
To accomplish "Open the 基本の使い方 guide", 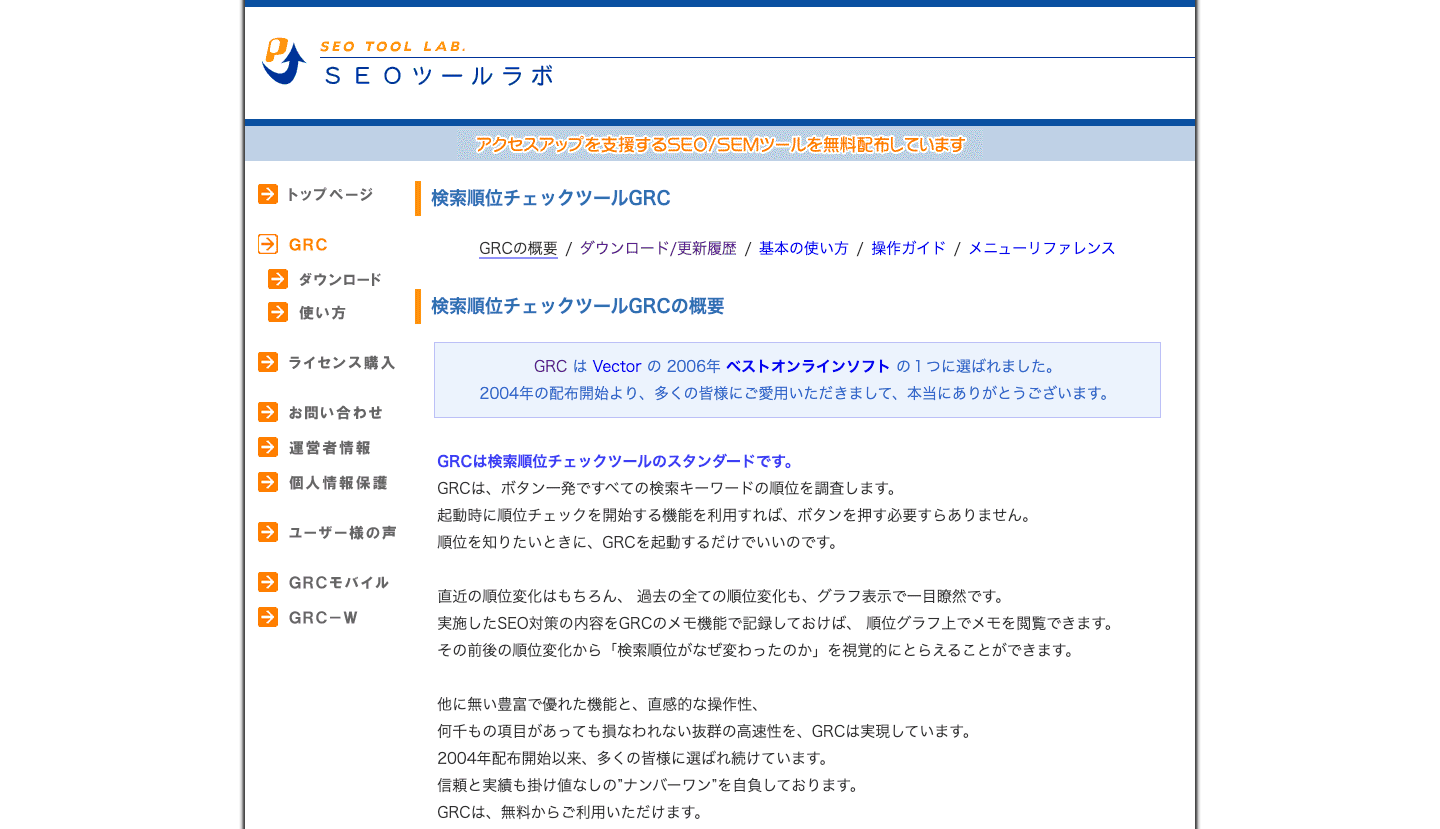I will tap(803, 248).
